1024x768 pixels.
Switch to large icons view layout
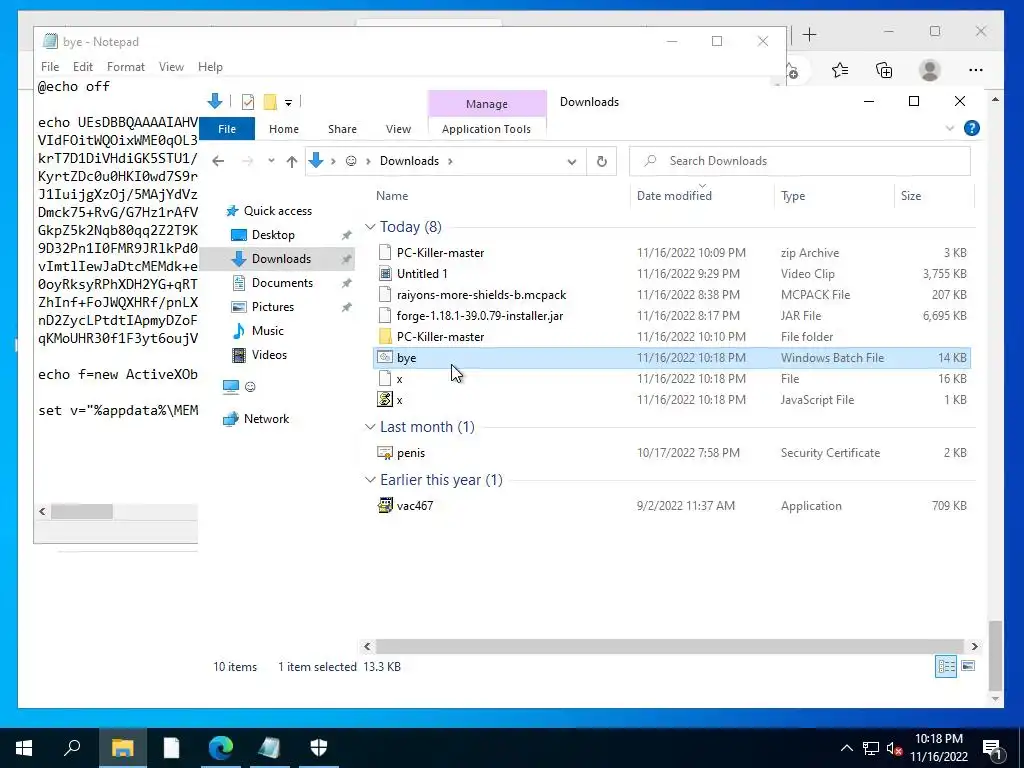click(968, 666)
